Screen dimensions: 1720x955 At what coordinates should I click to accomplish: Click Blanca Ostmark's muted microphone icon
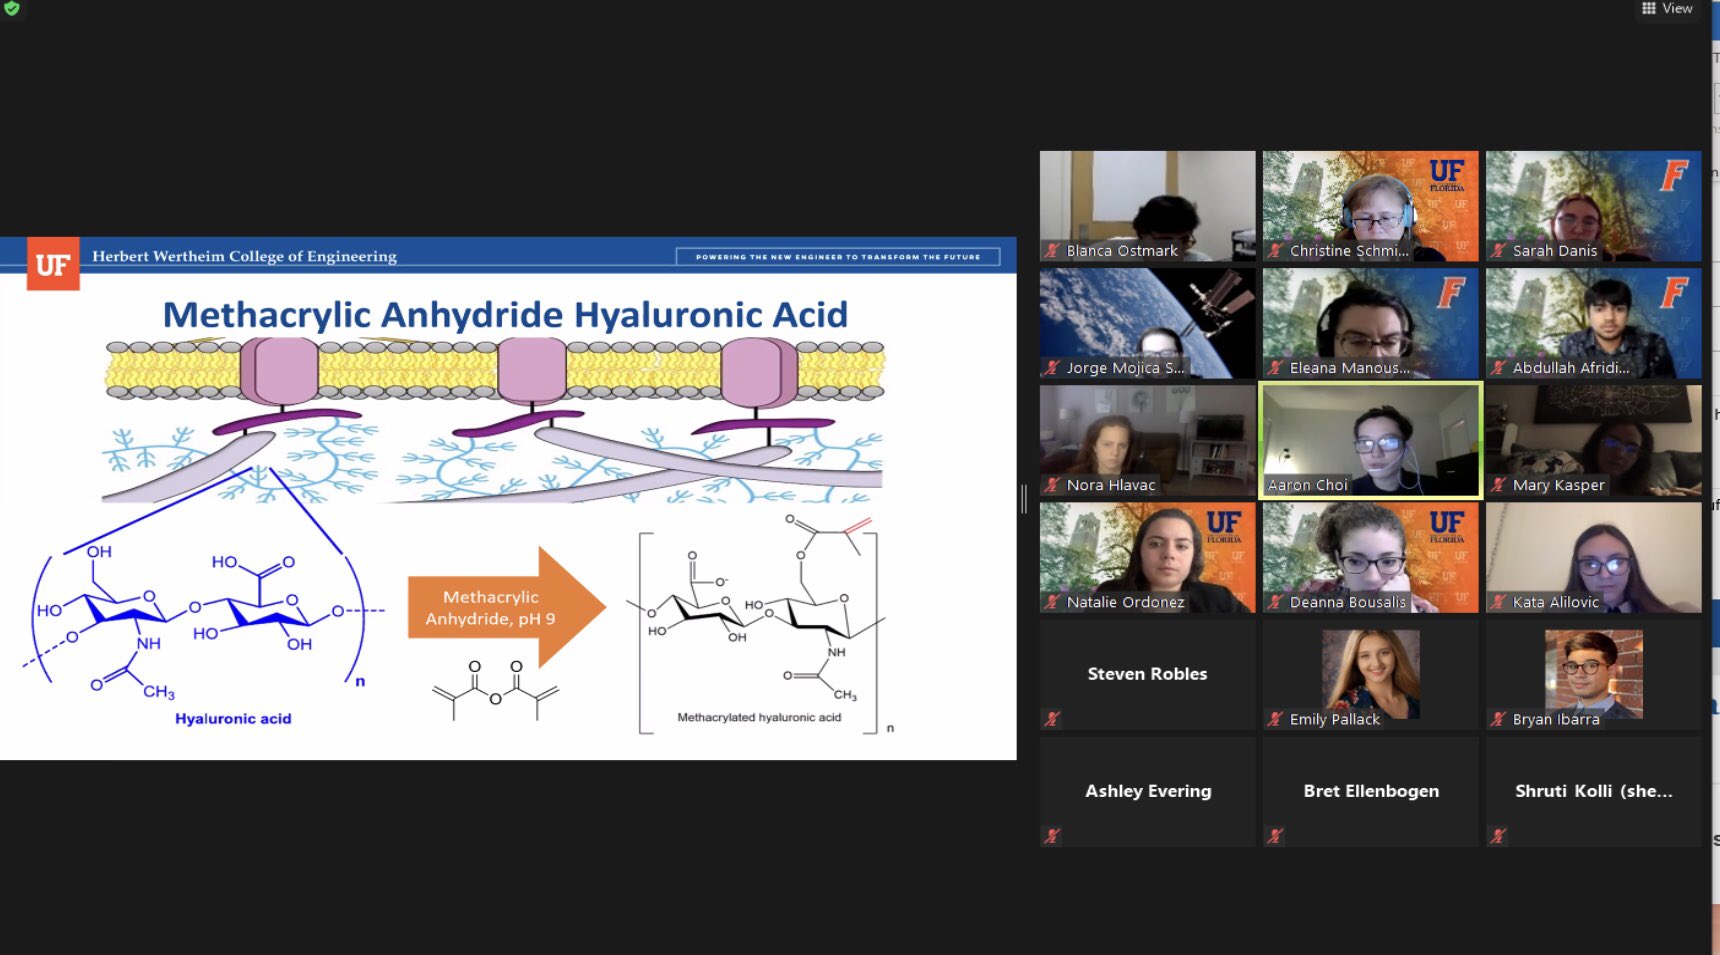point(1052,251)
